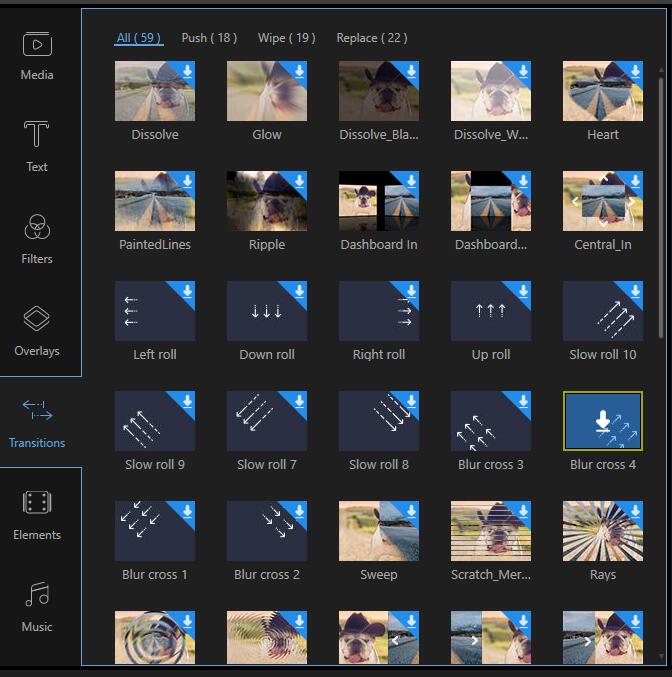The height and width of the screenshot is (677, 672).
Task: Download the Ripple transition via its corner arrow
Action: pyautogui.click(x=299, y=181)
